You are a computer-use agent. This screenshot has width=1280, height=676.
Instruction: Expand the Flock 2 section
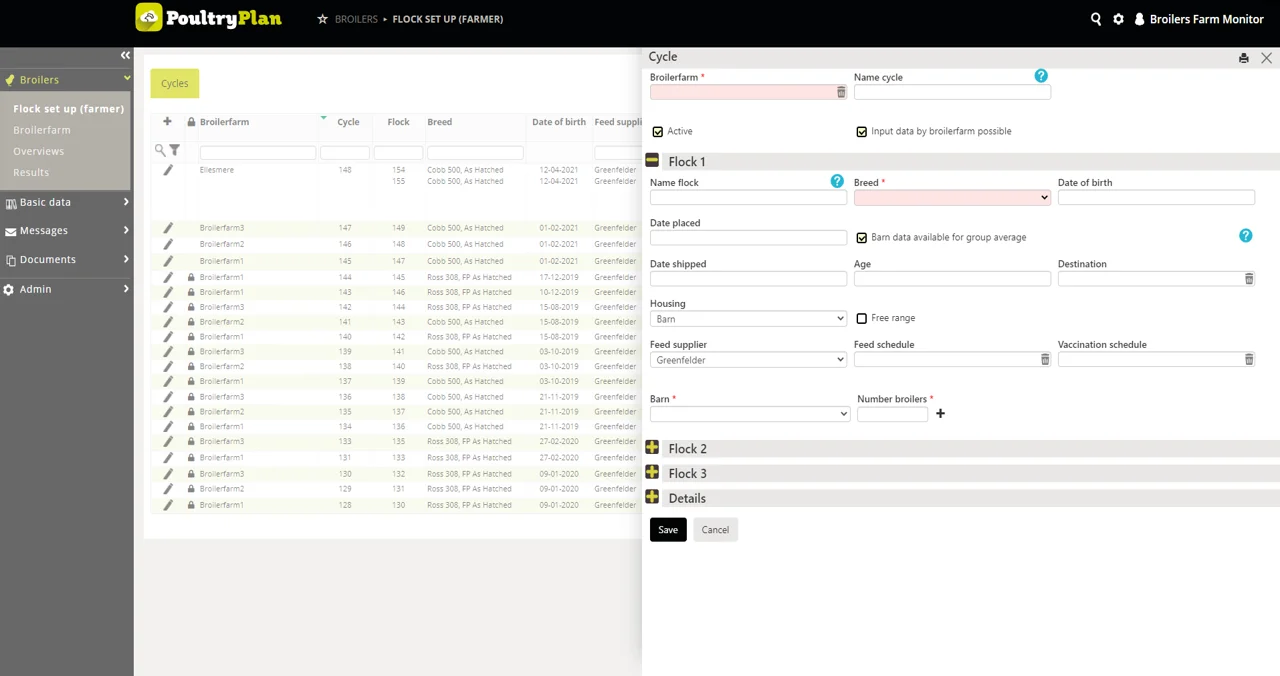652,448
